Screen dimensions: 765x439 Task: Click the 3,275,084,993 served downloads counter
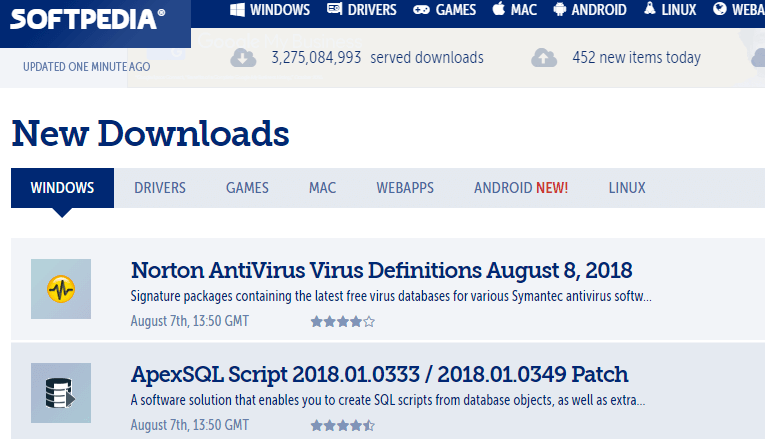tap(377, 58)
